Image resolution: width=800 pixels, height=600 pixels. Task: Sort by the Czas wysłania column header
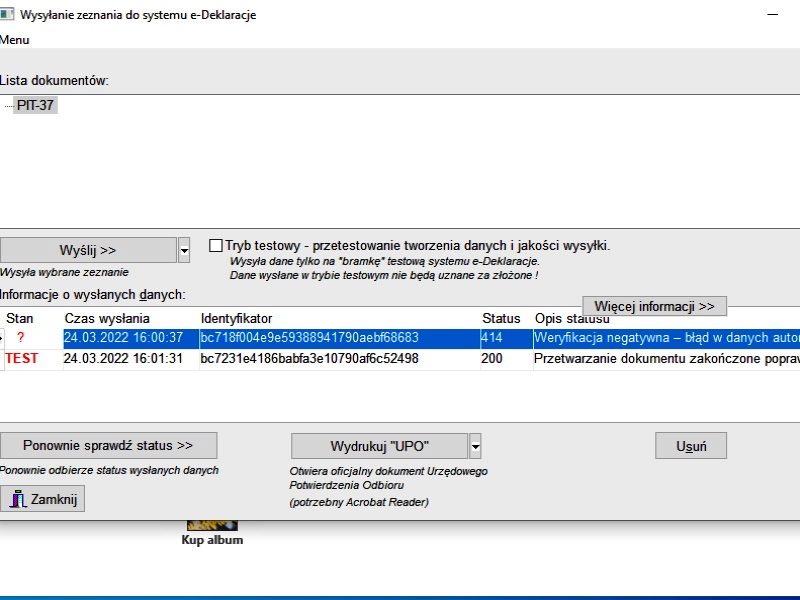click(109, 318)
